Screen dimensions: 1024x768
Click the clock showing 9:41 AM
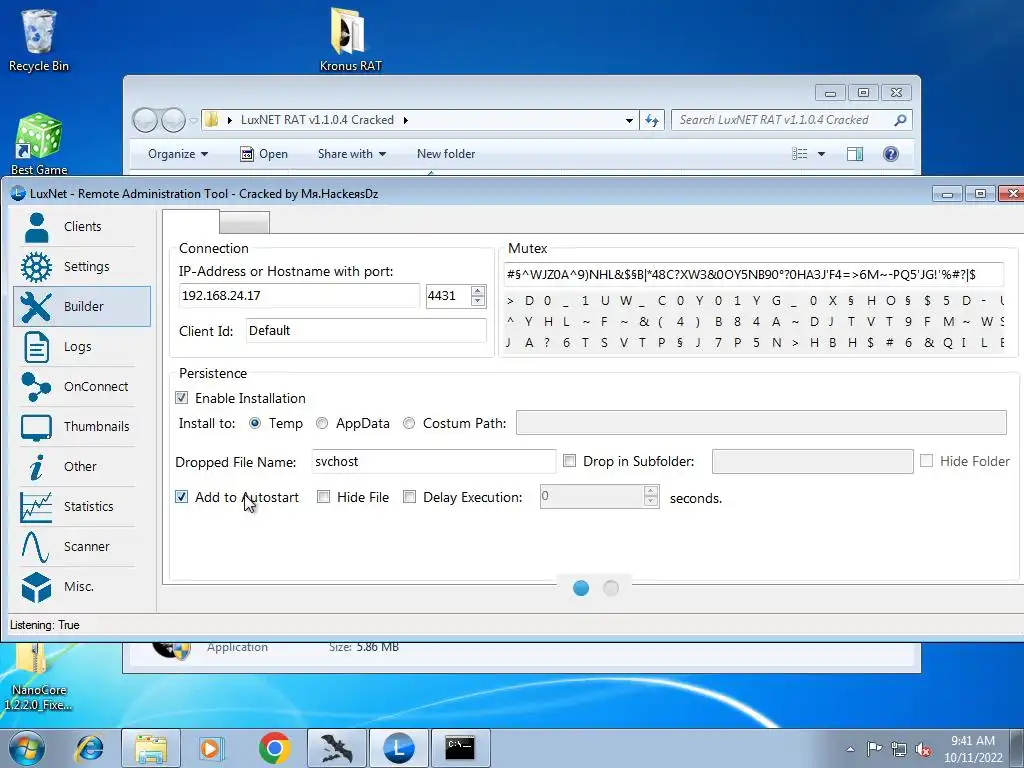click(x=973, y=749)
